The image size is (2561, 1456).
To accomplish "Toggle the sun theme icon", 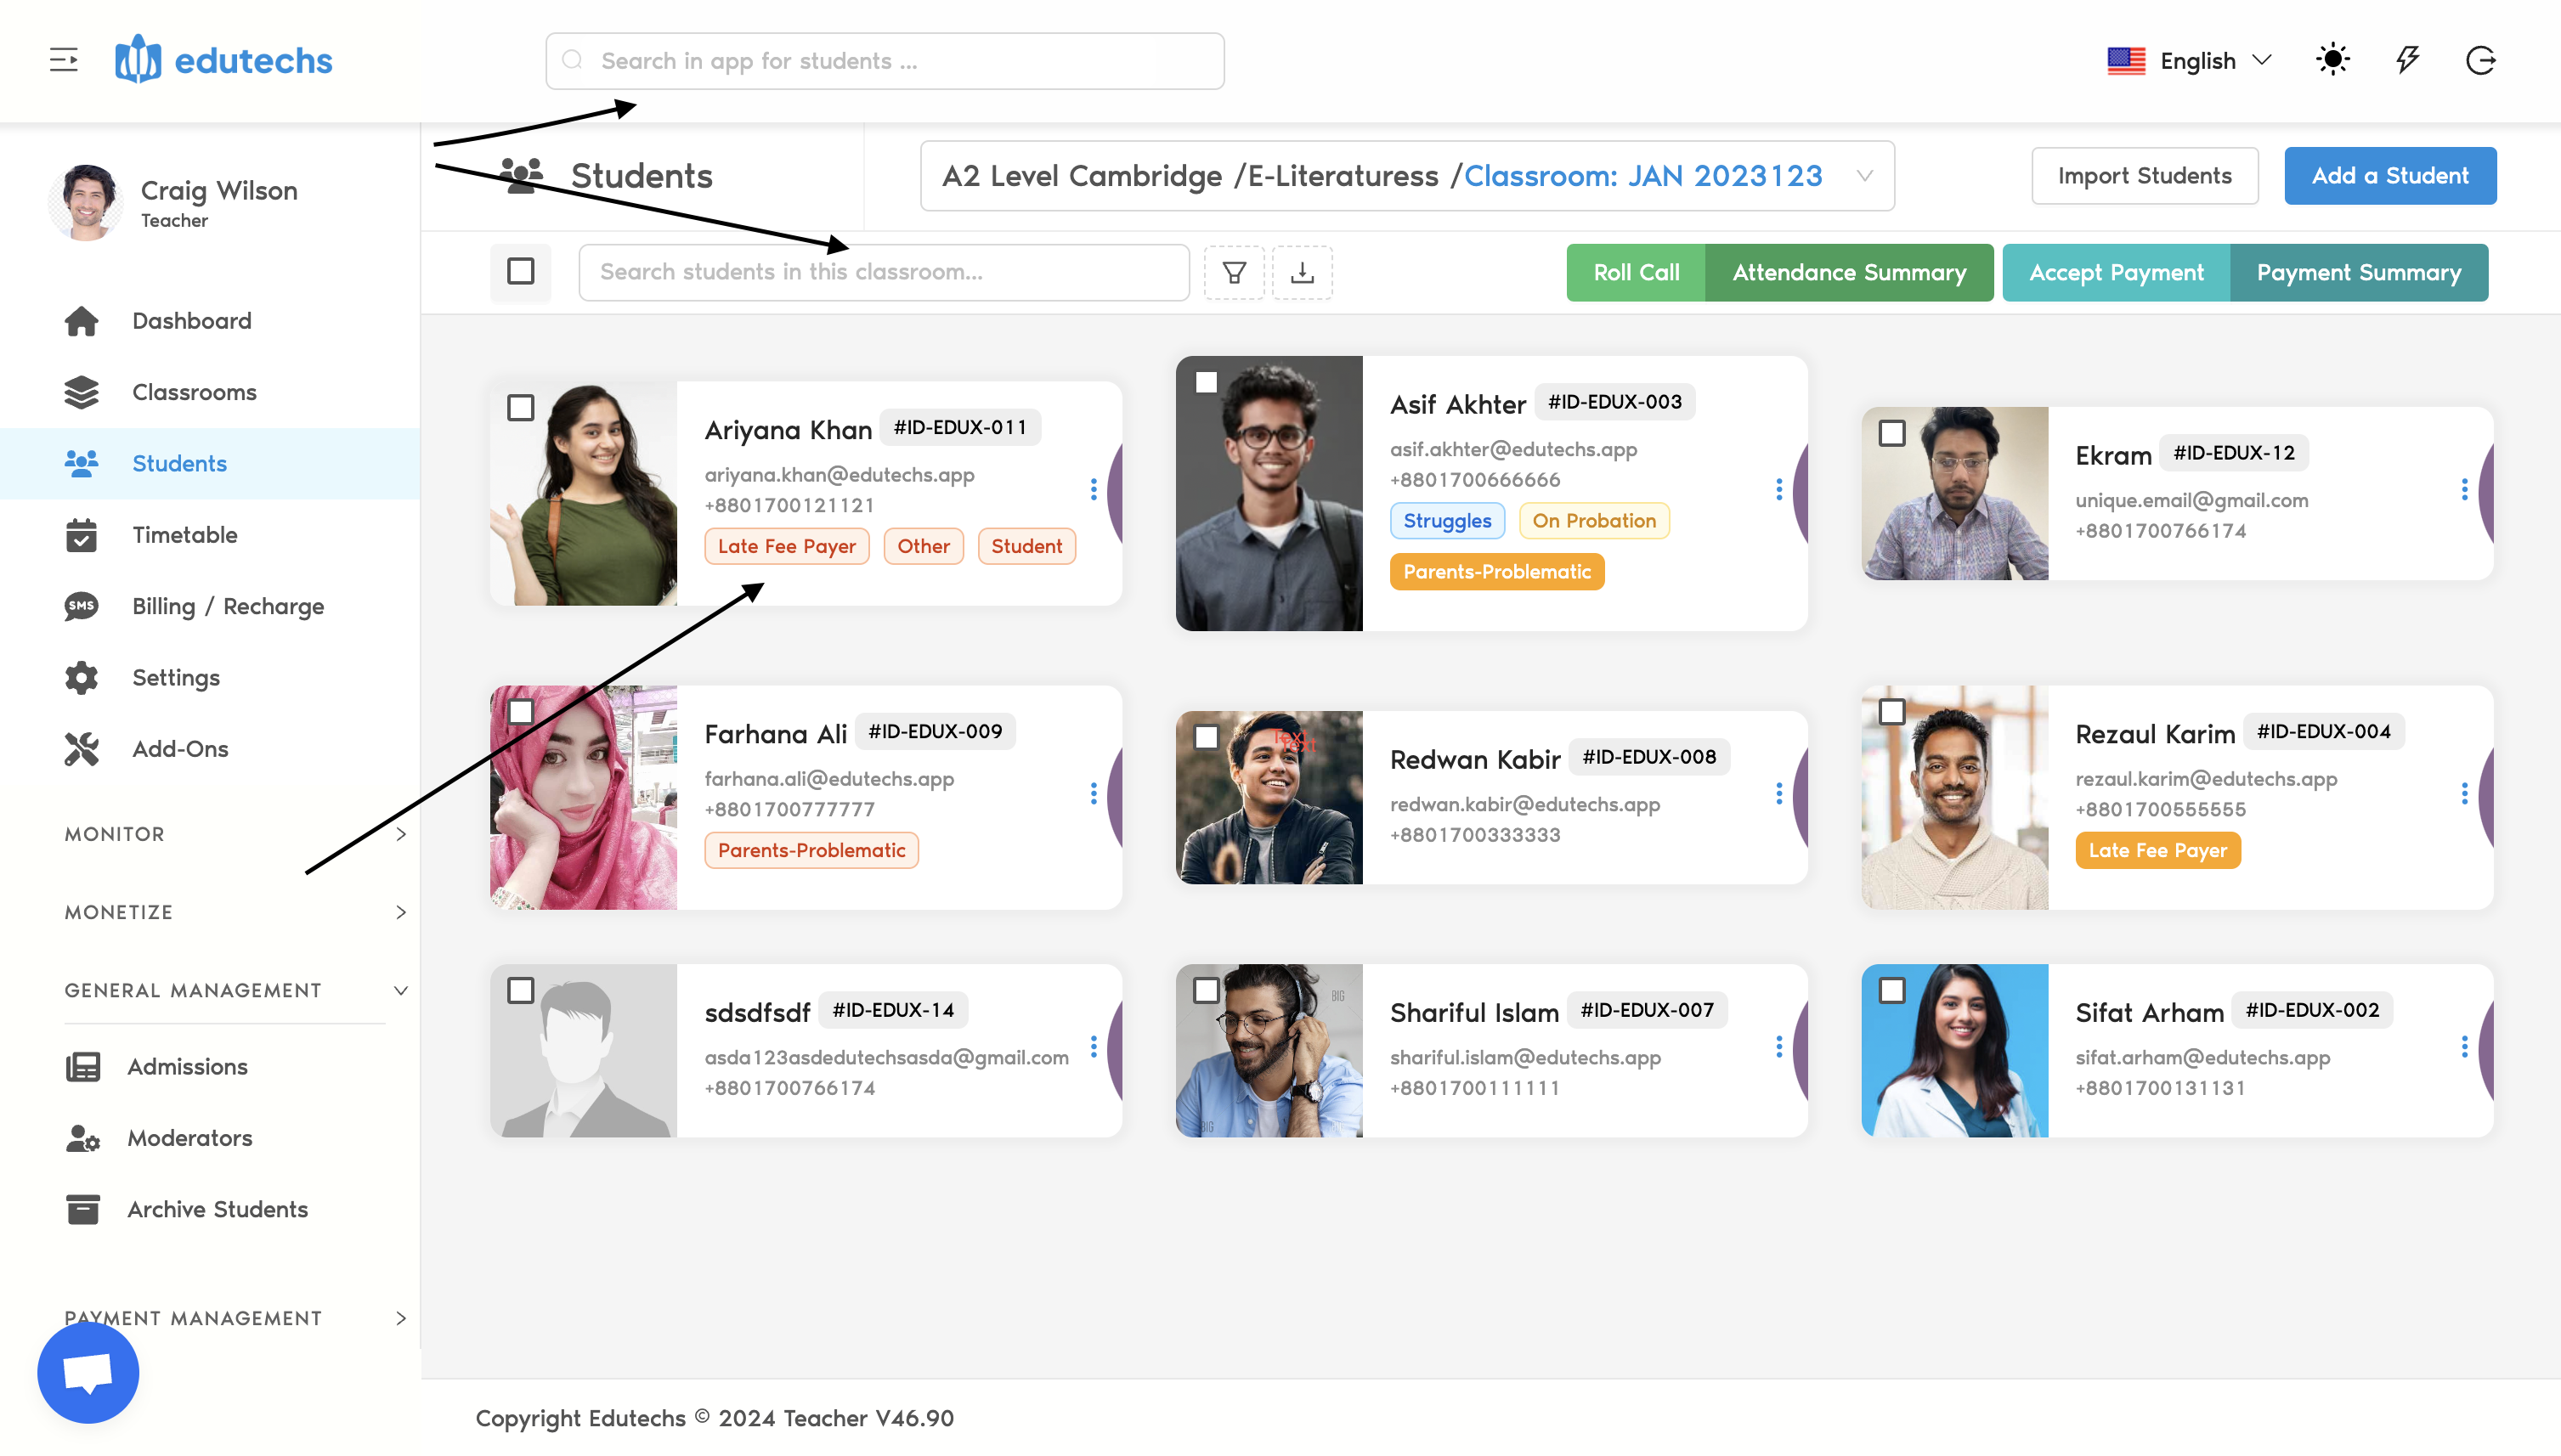I will (2332, 60).
